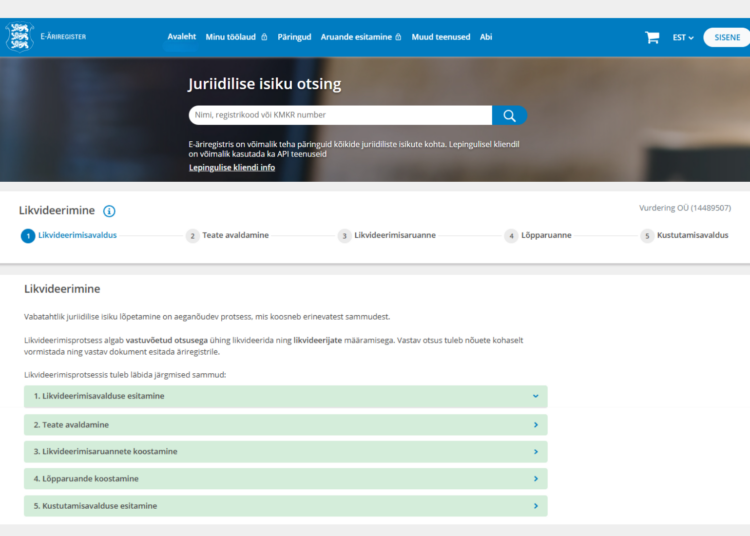Click the legal entity search input field
This screenshot has width=750, height=536.
340,115
